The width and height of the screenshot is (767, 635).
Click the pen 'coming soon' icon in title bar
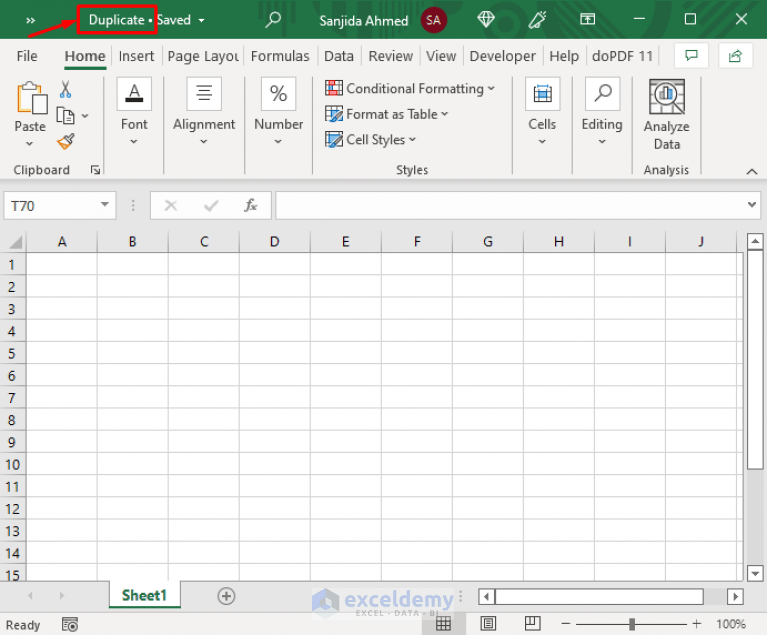(x=537, y=20)
